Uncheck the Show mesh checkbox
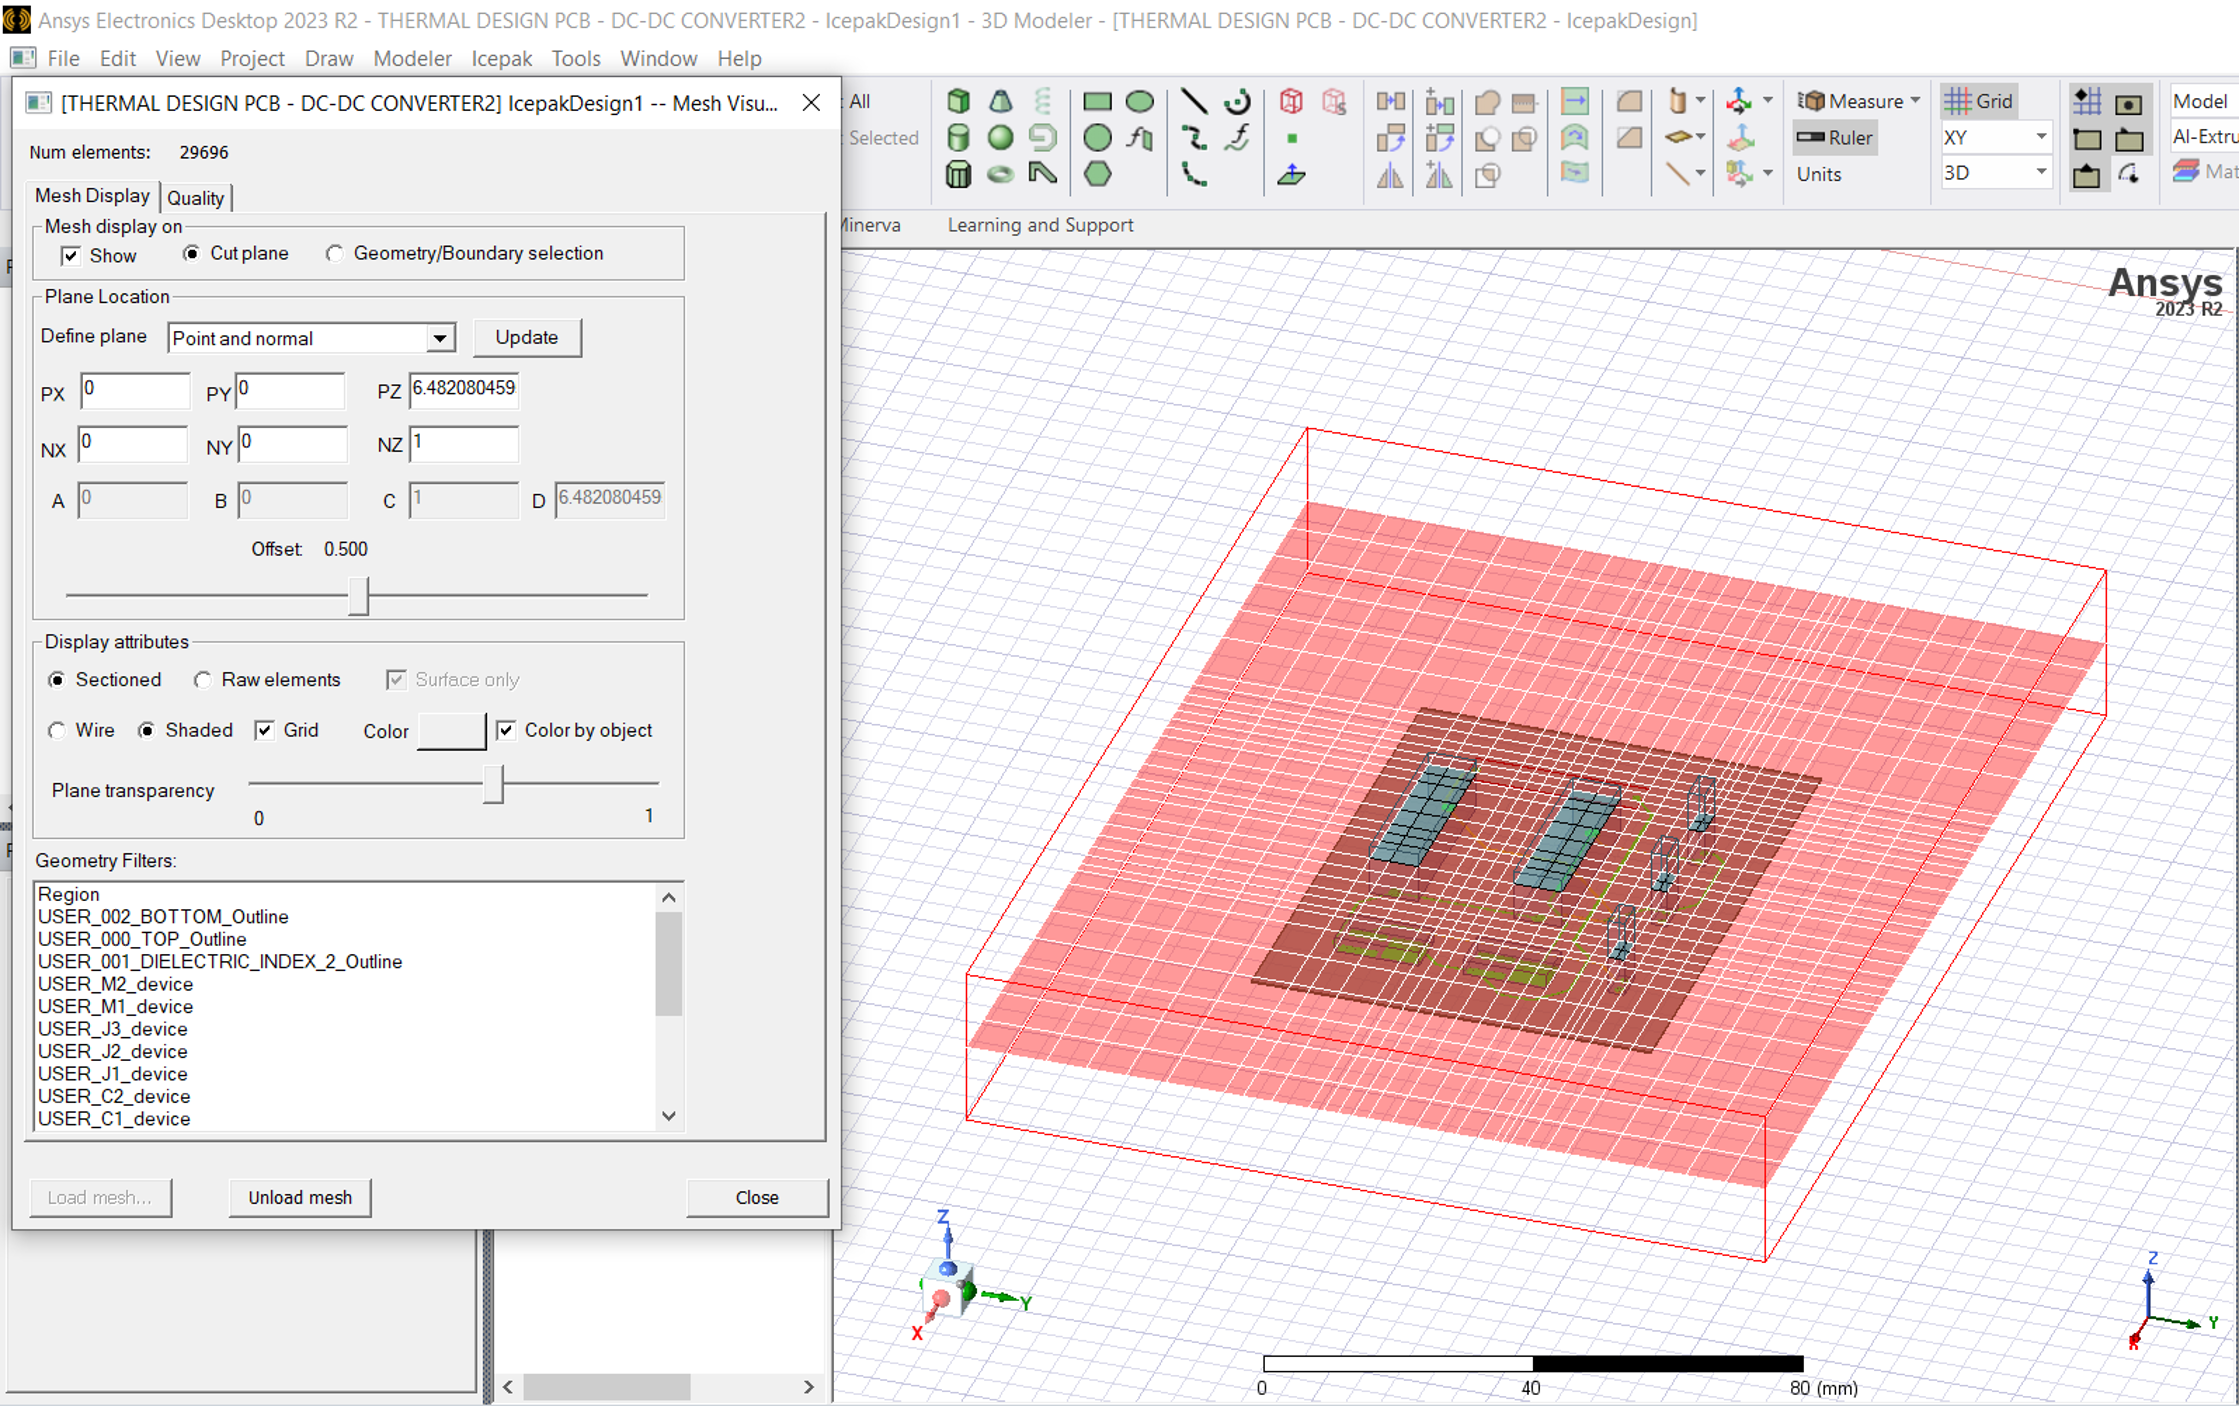 coord(71,256)
